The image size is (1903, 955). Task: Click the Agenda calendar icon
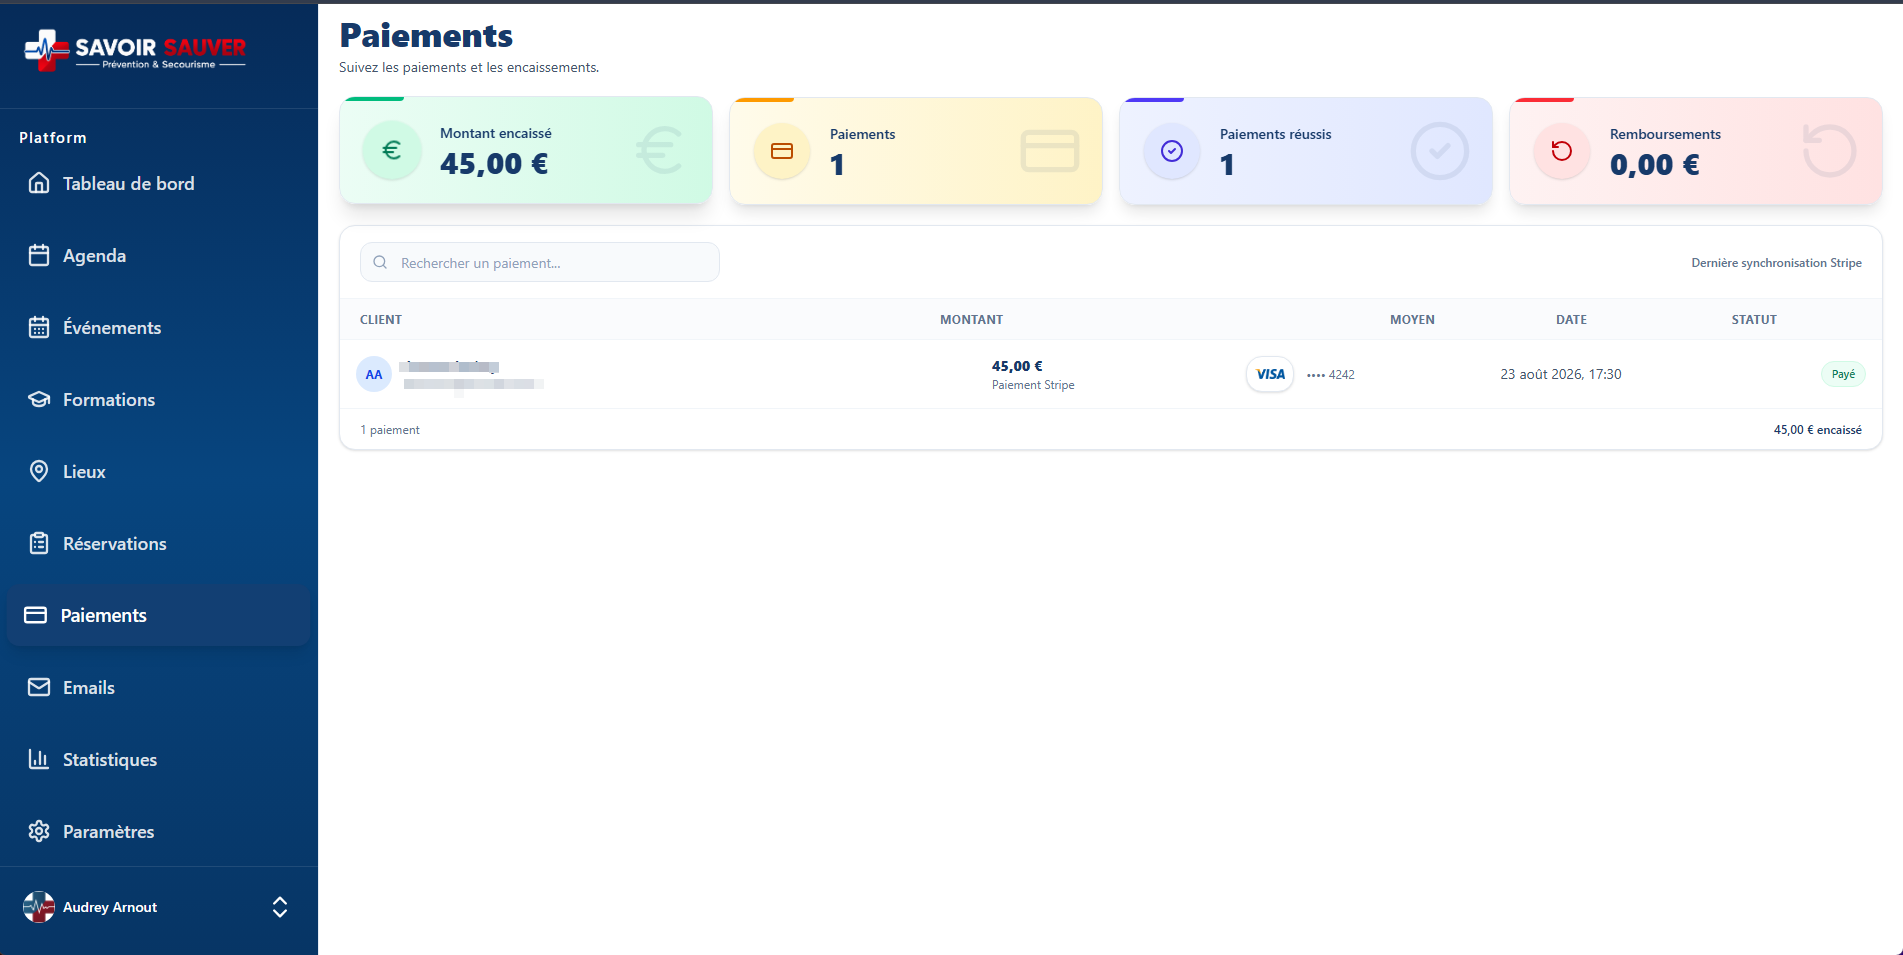click(39, 255)
